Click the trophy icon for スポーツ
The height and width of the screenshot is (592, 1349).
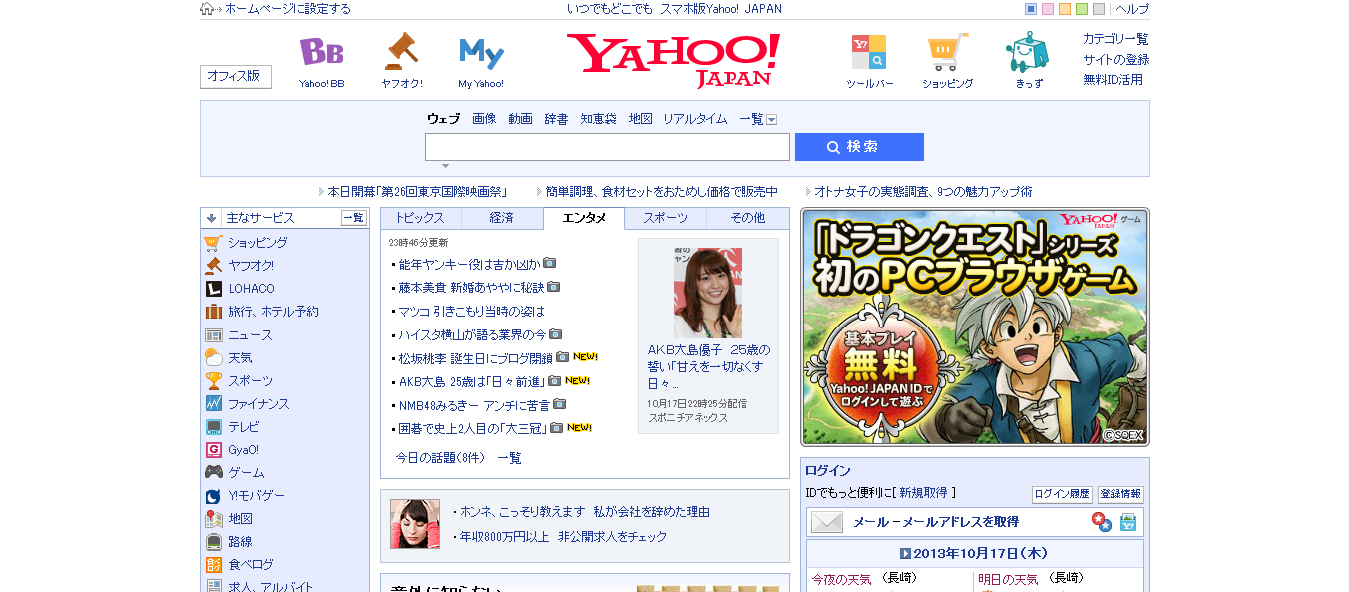[213, 381]
